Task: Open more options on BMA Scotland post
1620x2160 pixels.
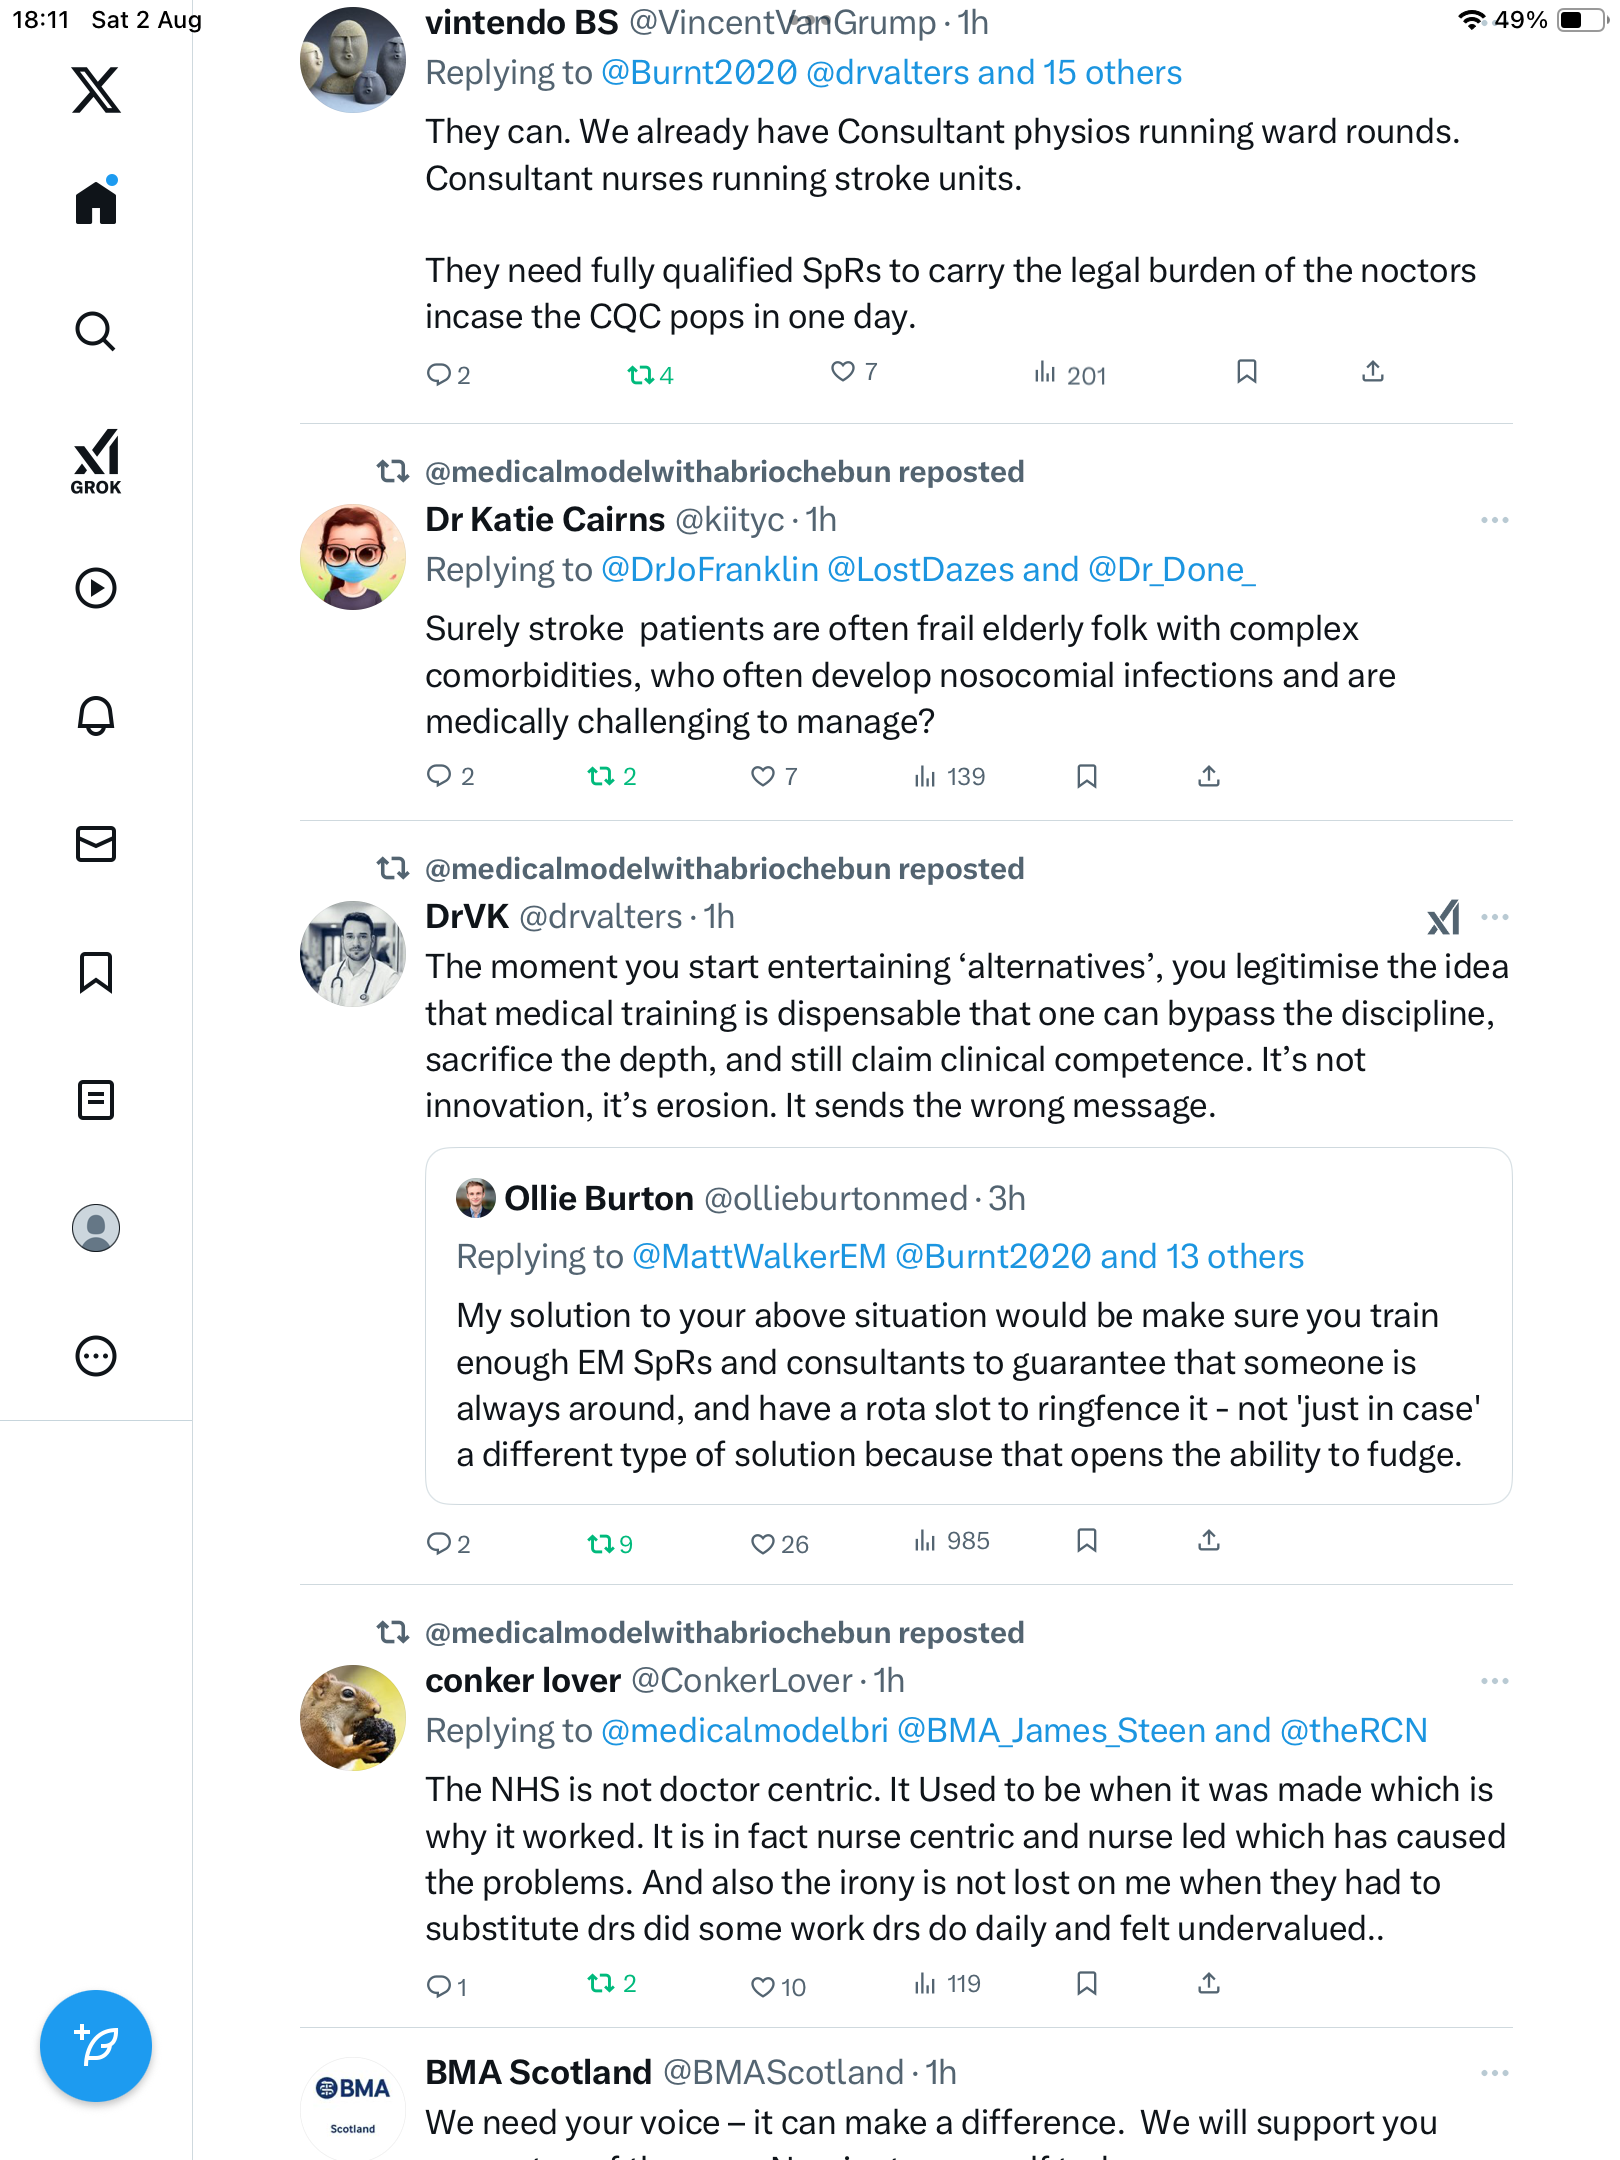Action: [x=1494, y=2073]
